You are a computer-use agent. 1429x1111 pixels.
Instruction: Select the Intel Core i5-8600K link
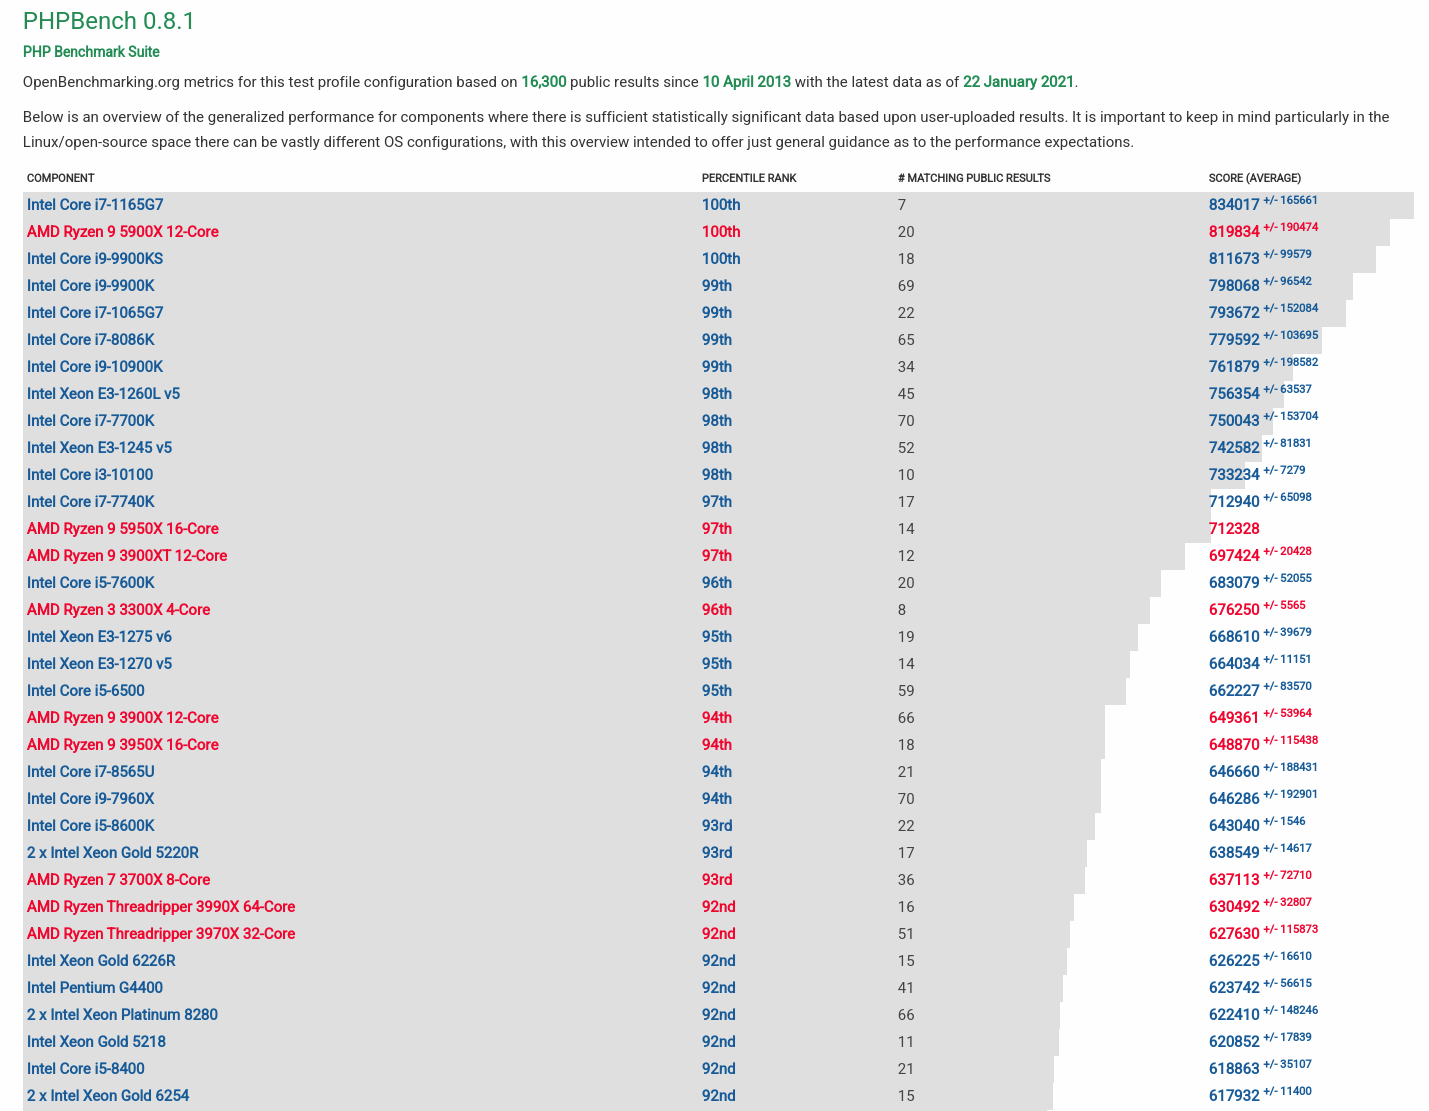[91, 826]
